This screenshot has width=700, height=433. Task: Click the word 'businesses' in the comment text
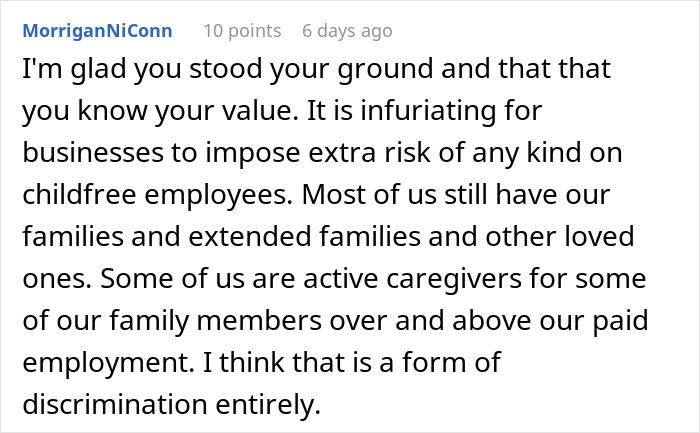pos(93,152)
